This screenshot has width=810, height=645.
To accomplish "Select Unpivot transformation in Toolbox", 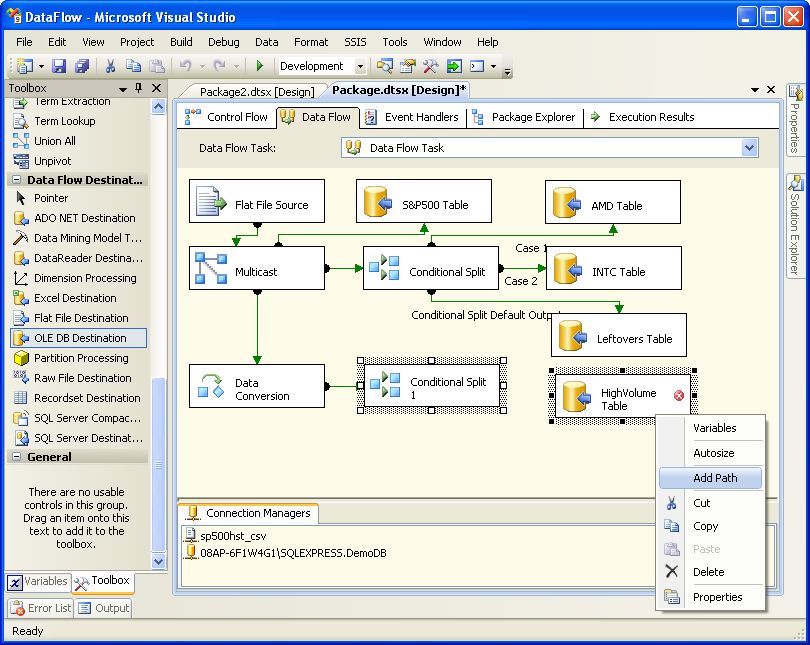I will point(42,161).
